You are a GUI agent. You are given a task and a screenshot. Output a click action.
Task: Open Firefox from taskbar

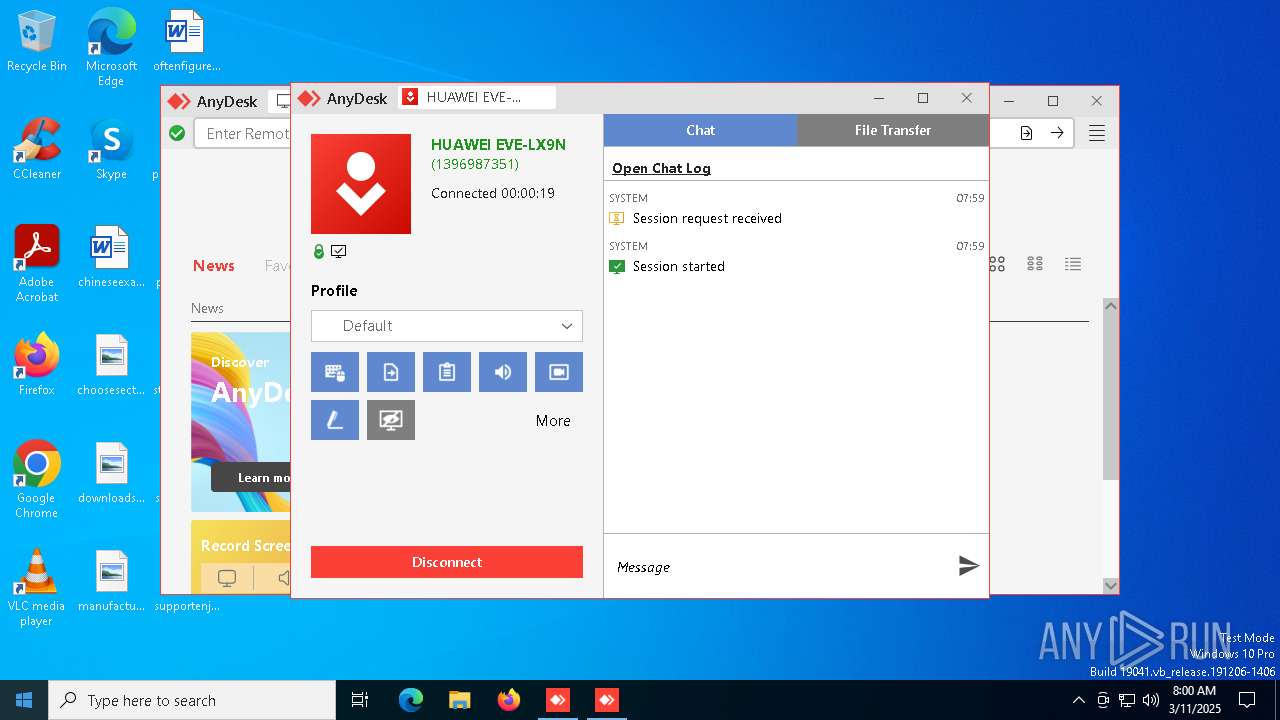coord(509,700)
